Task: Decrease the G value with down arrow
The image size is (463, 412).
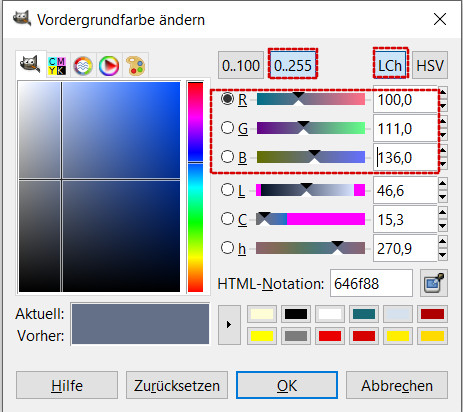Action: (443, 135)
